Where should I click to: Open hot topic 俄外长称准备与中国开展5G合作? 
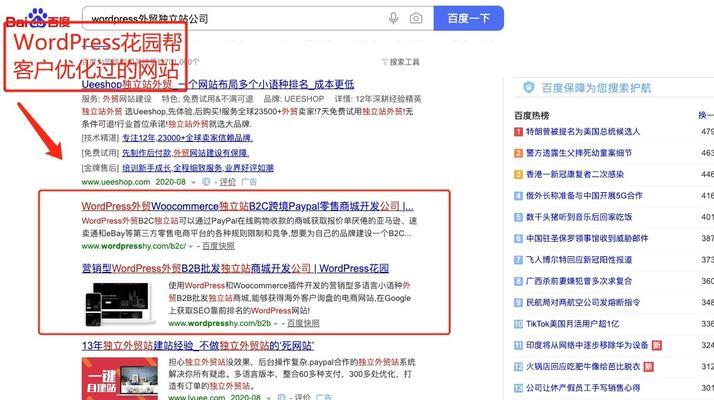click(584, 196)
